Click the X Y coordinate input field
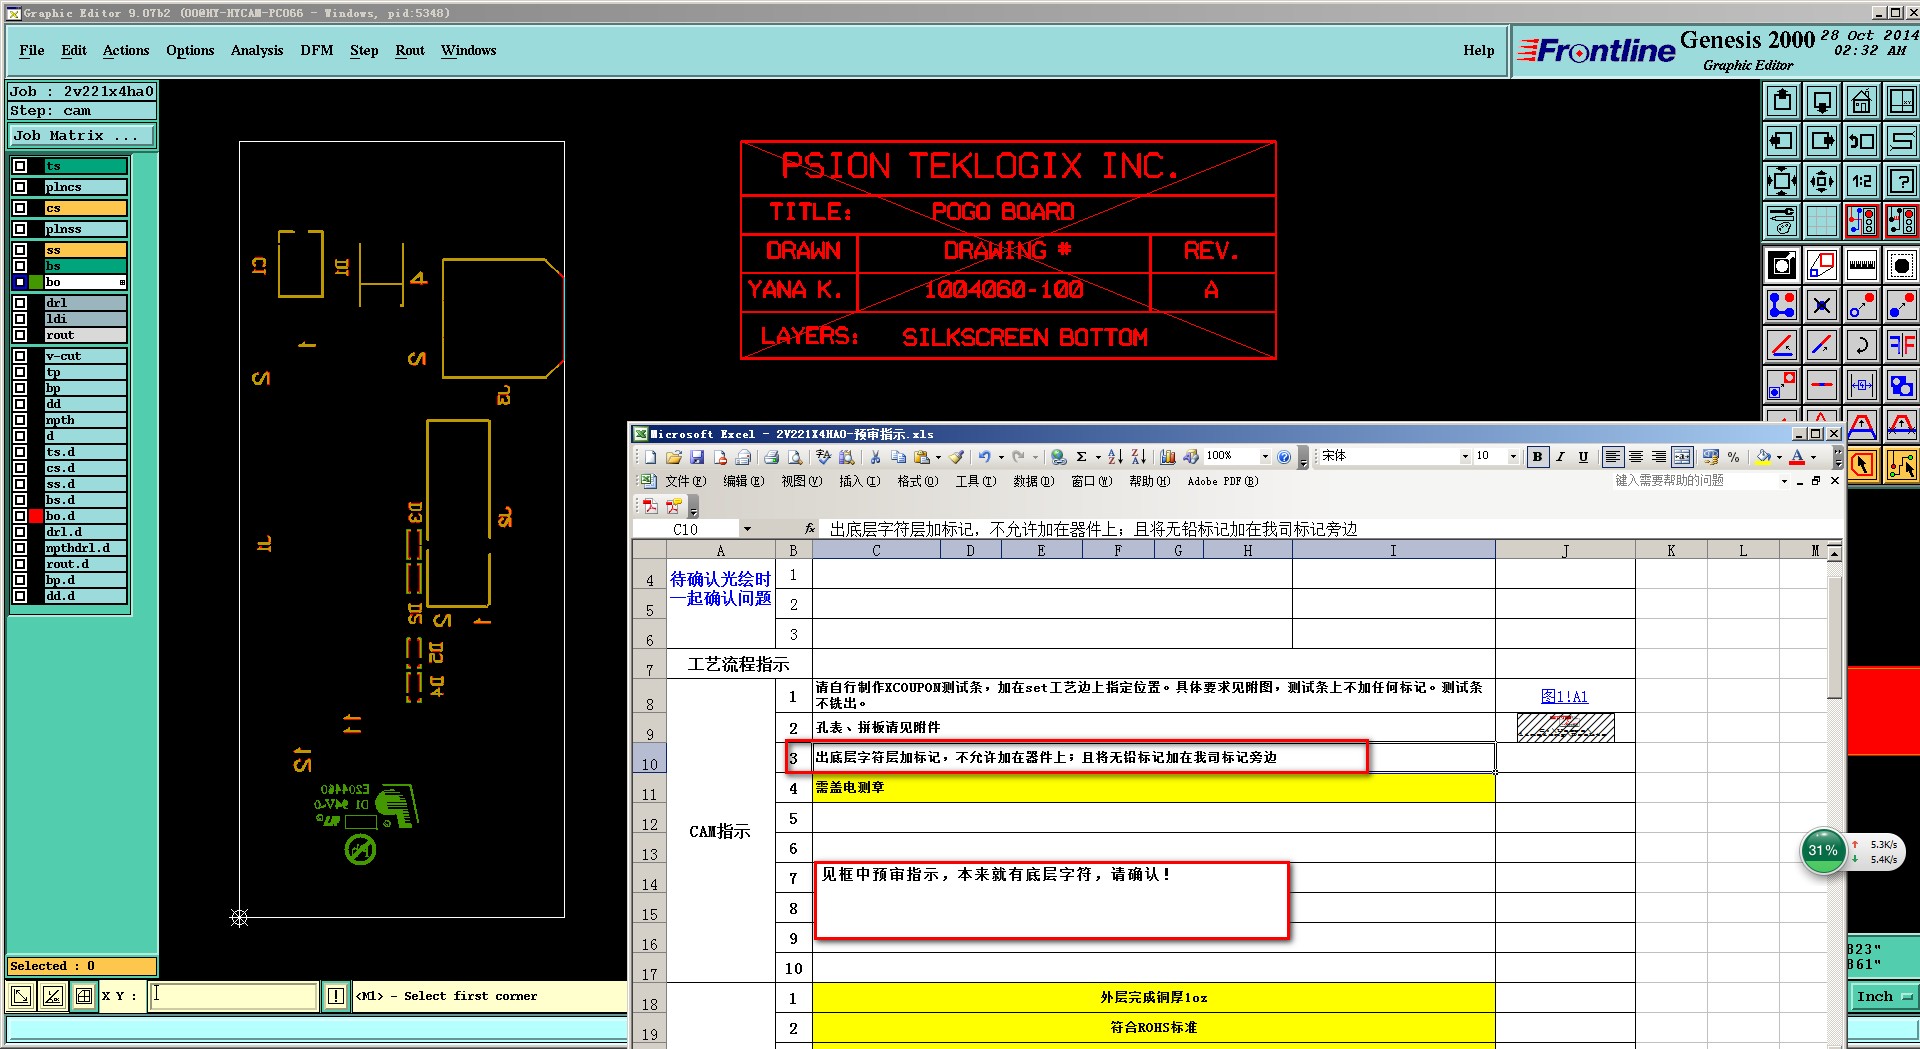This screenshot has height=1049, width=1920. [x=234, y=996]
